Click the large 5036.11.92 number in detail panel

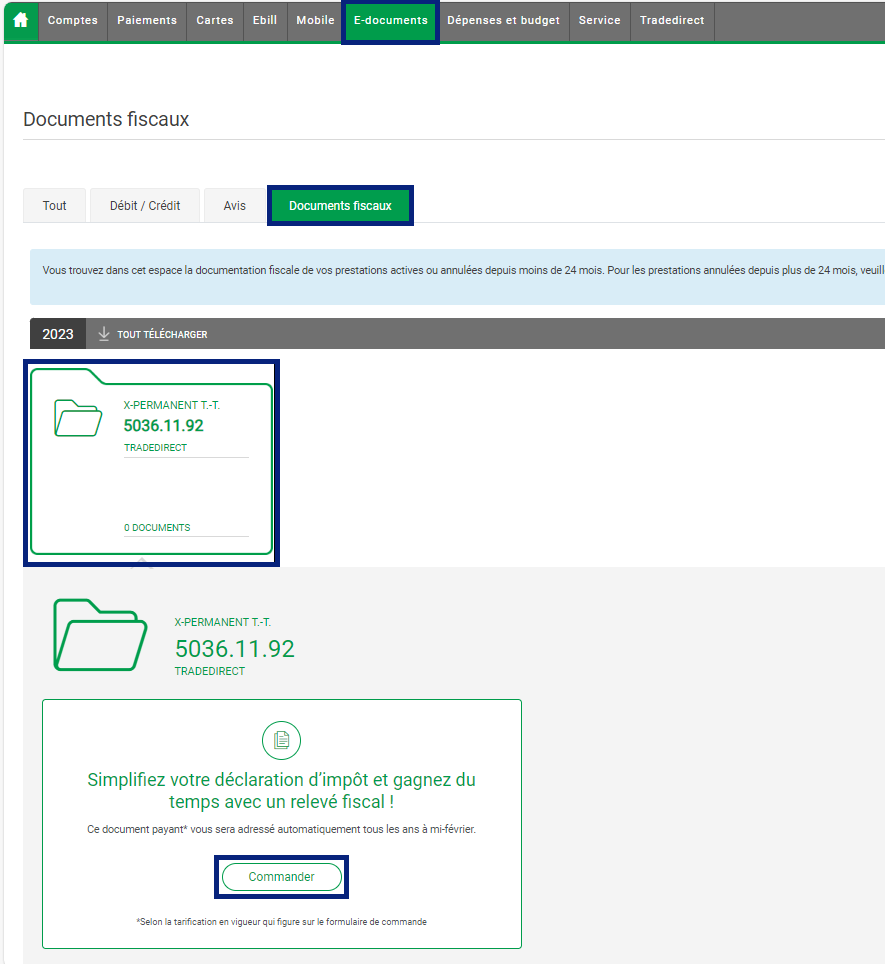click(235, 649)
